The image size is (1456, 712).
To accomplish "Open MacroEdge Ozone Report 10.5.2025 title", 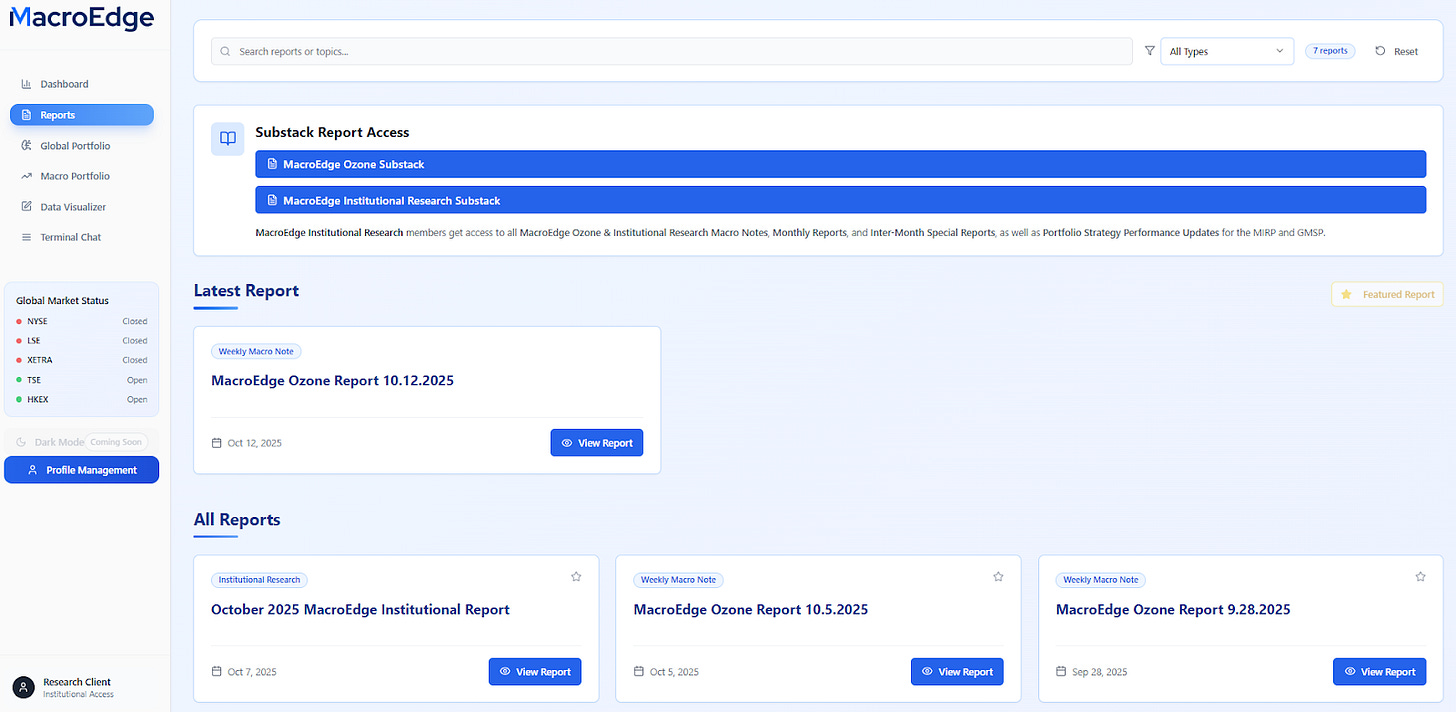I will click(x=751, y=609).
